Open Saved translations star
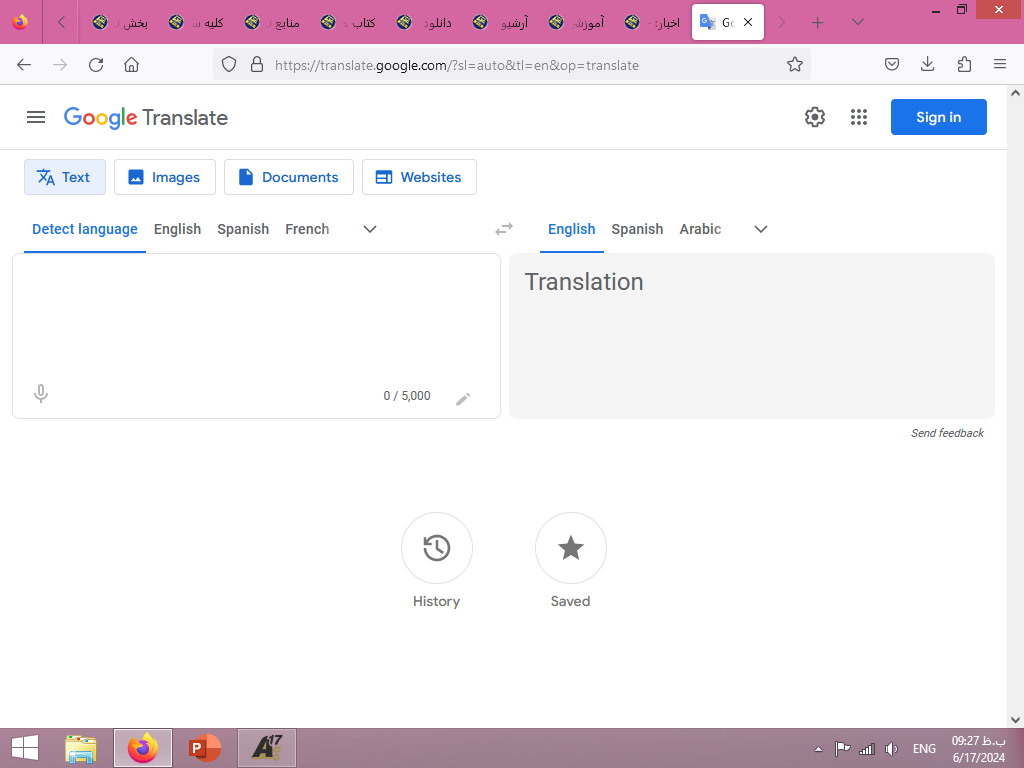1024x768 pixels. point(571,548)
